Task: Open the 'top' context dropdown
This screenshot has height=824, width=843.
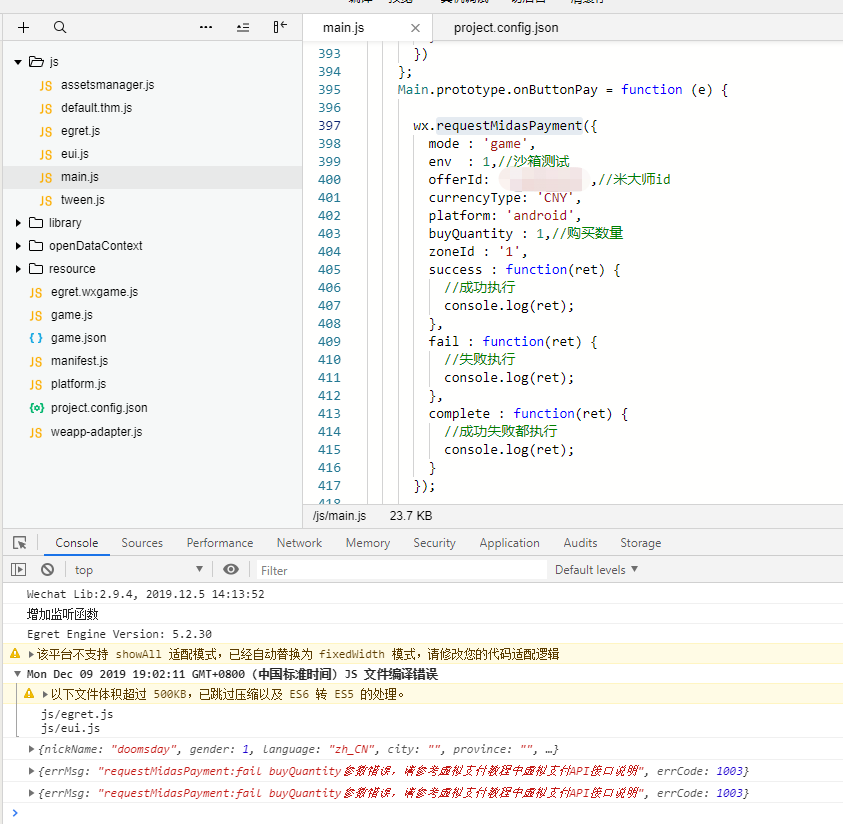Action: 138,569
